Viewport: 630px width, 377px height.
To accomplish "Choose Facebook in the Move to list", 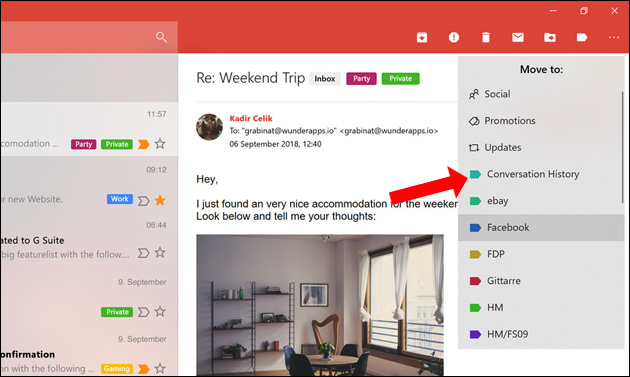I will tap(541, 227).
